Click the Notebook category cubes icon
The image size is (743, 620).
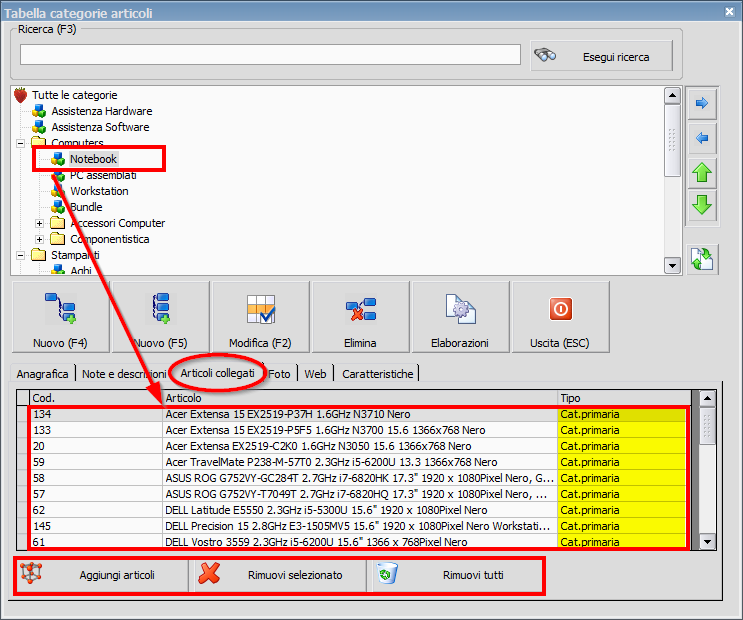point(58,159)
